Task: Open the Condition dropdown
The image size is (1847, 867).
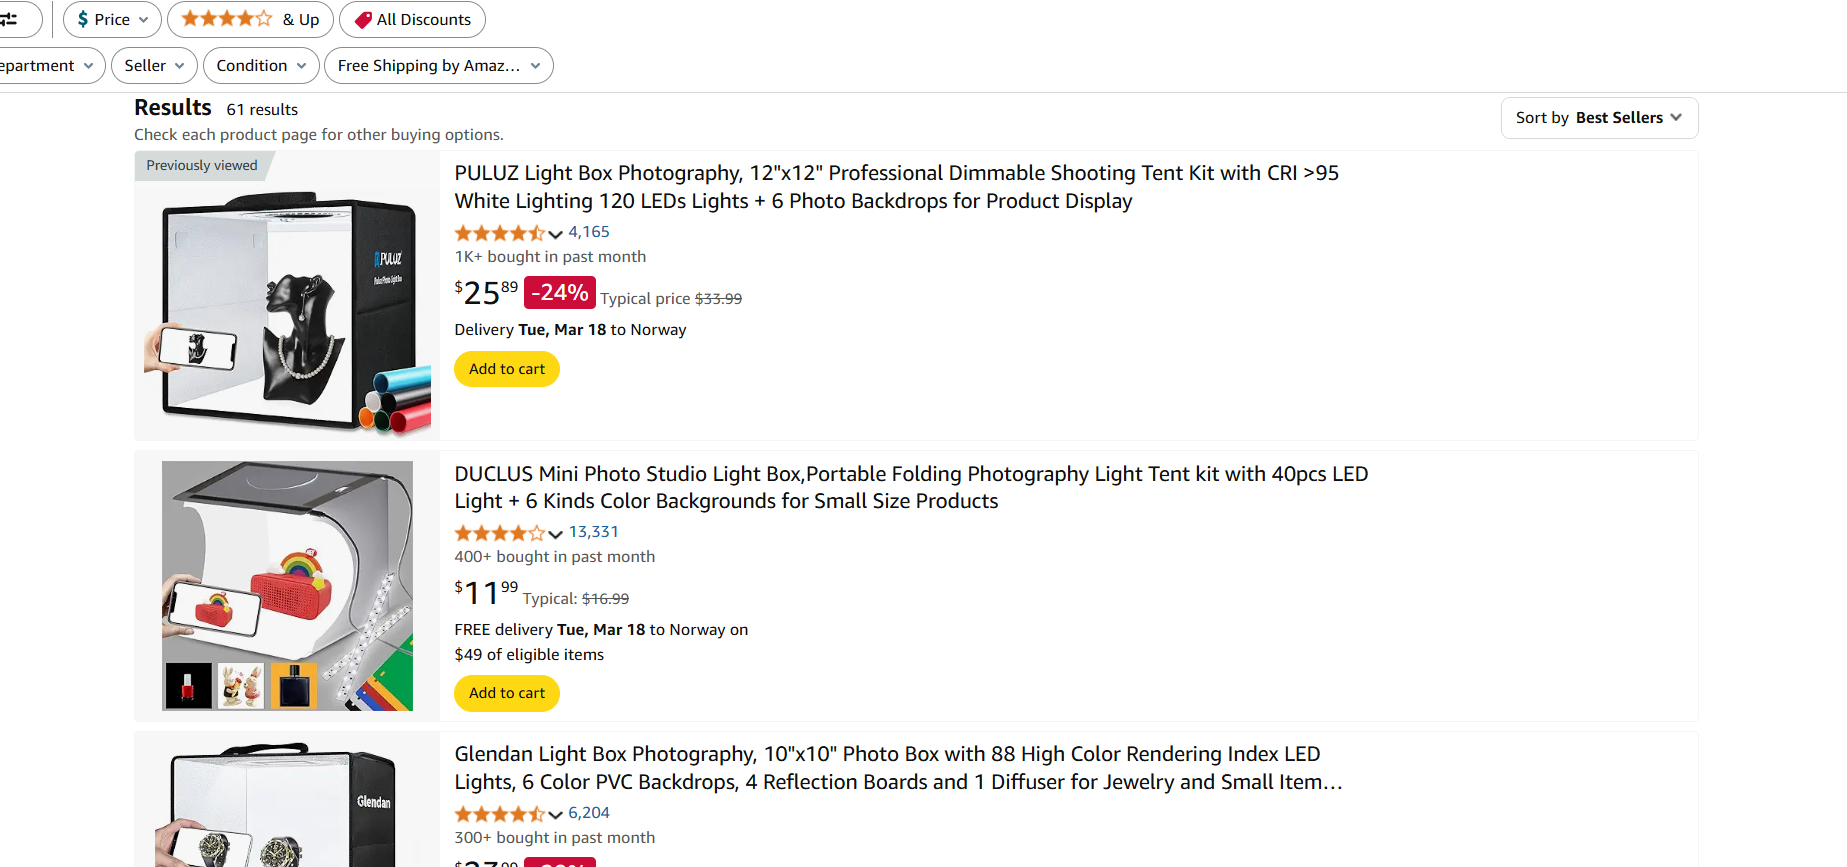Action: pos(260,65)
